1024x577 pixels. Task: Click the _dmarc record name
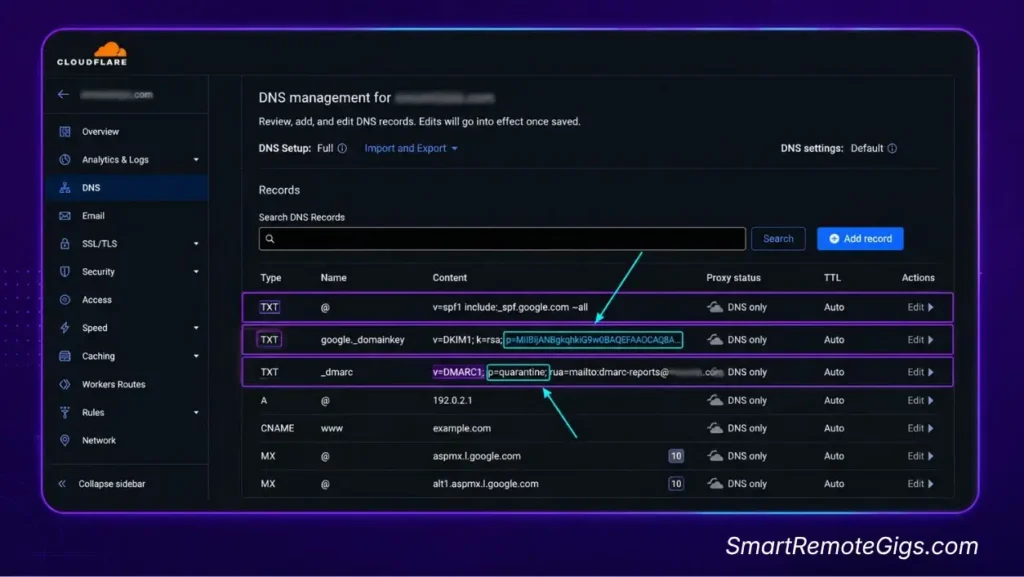(x=337, y=372)
